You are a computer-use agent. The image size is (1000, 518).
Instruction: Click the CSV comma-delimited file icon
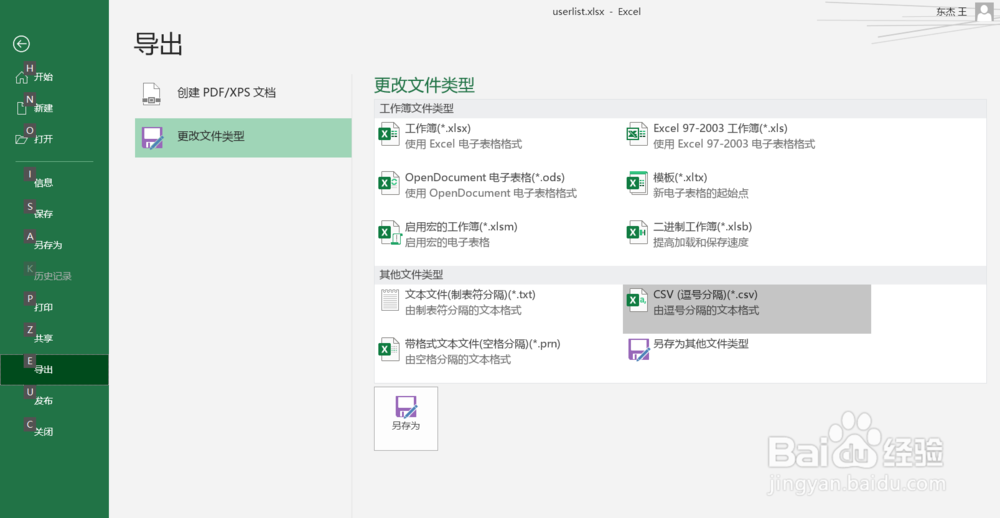click(x=637, y=301)
